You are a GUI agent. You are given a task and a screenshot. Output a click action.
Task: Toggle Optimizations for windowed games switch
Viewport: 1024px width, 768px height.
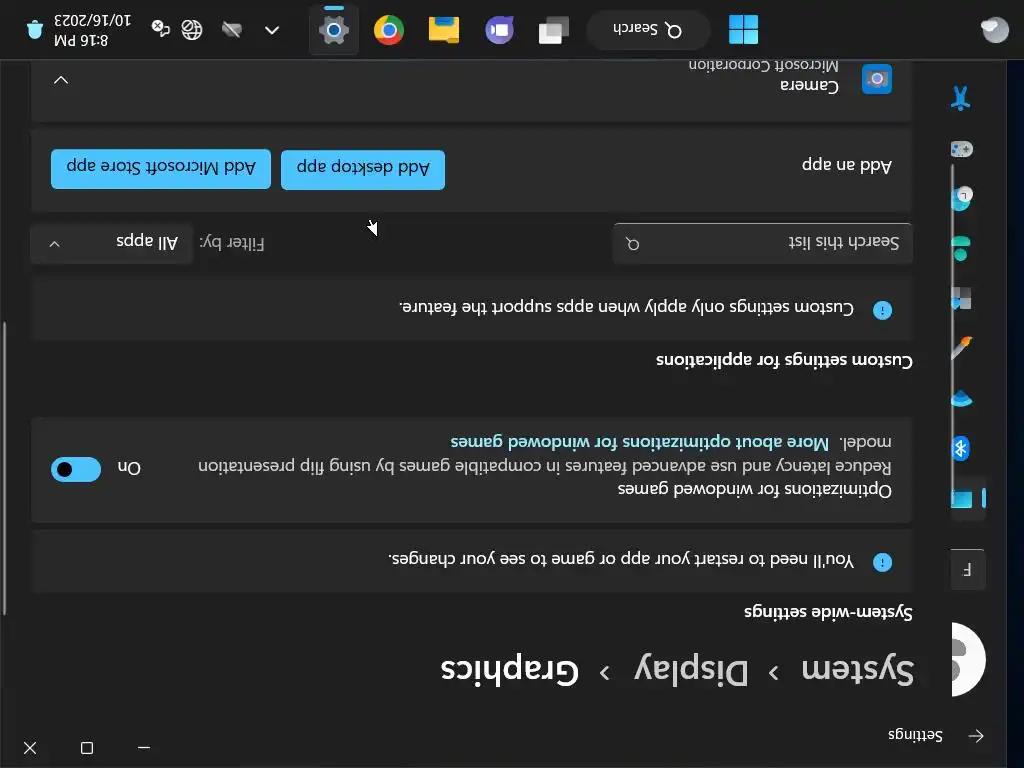[x=76, y=469]
